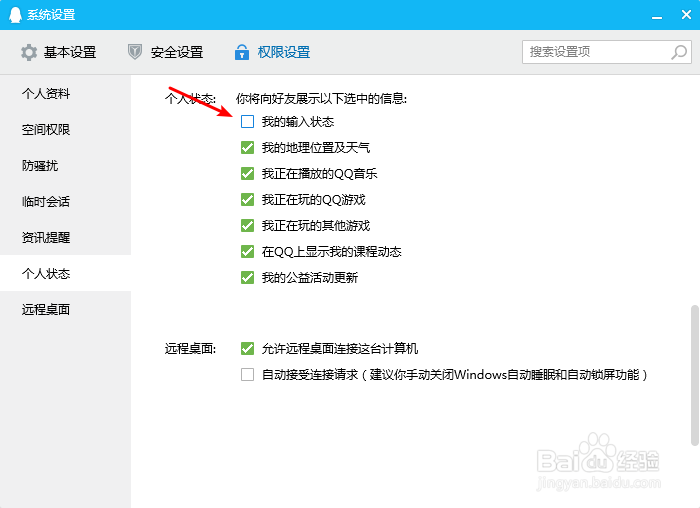The height and width of the screenshot is (508, 700).
Task: Open the 基本设置 tab
Action: pos(58,52)
